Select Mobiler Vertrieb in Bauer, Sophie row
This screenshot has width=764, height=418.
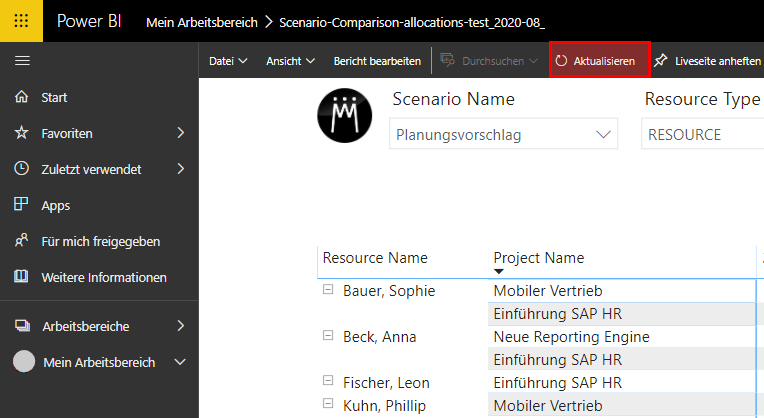click(548, 291)
